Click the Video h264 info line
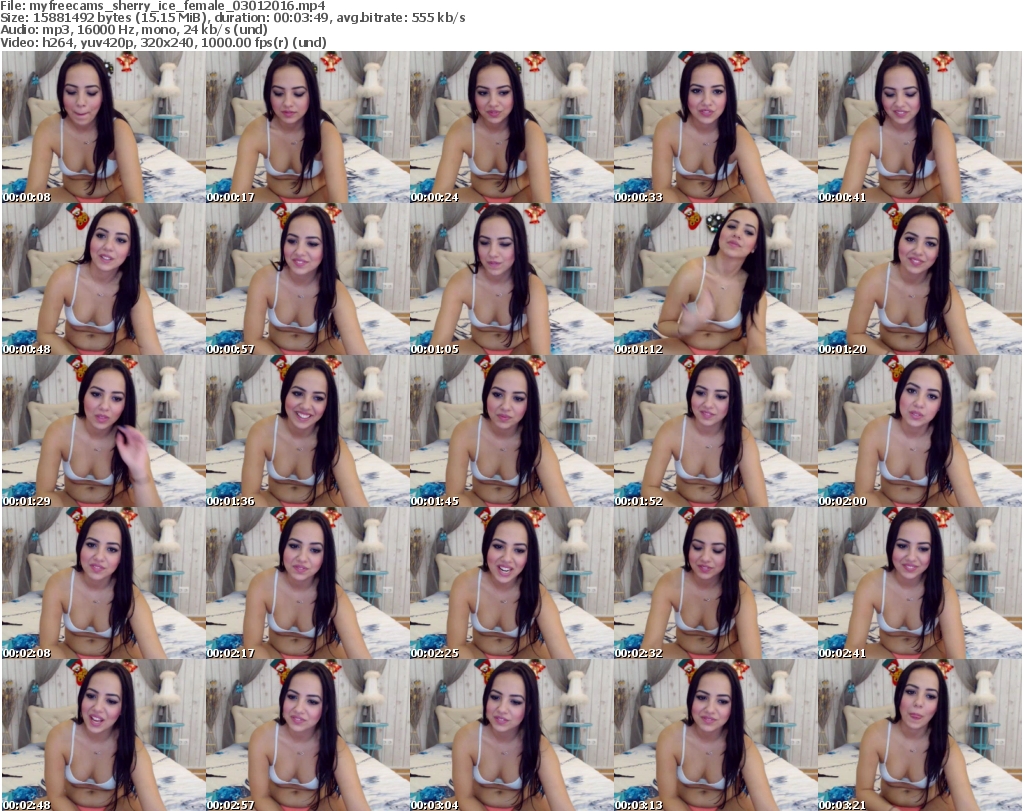The height and width of the screenshot is (811, 1024). pos(163,42)
